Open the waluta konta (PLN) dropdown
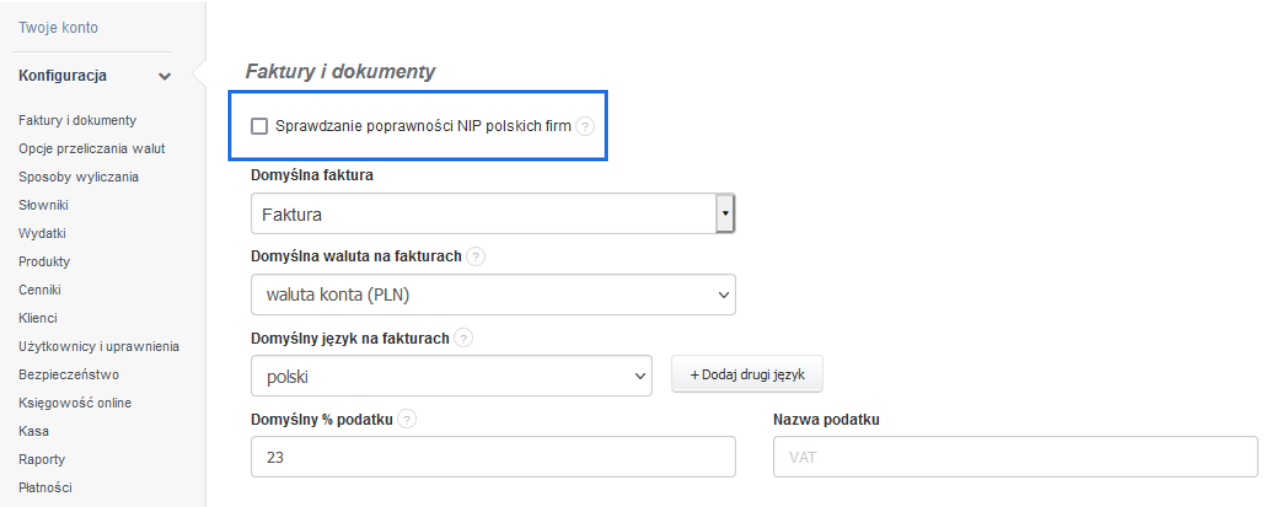 492,295
